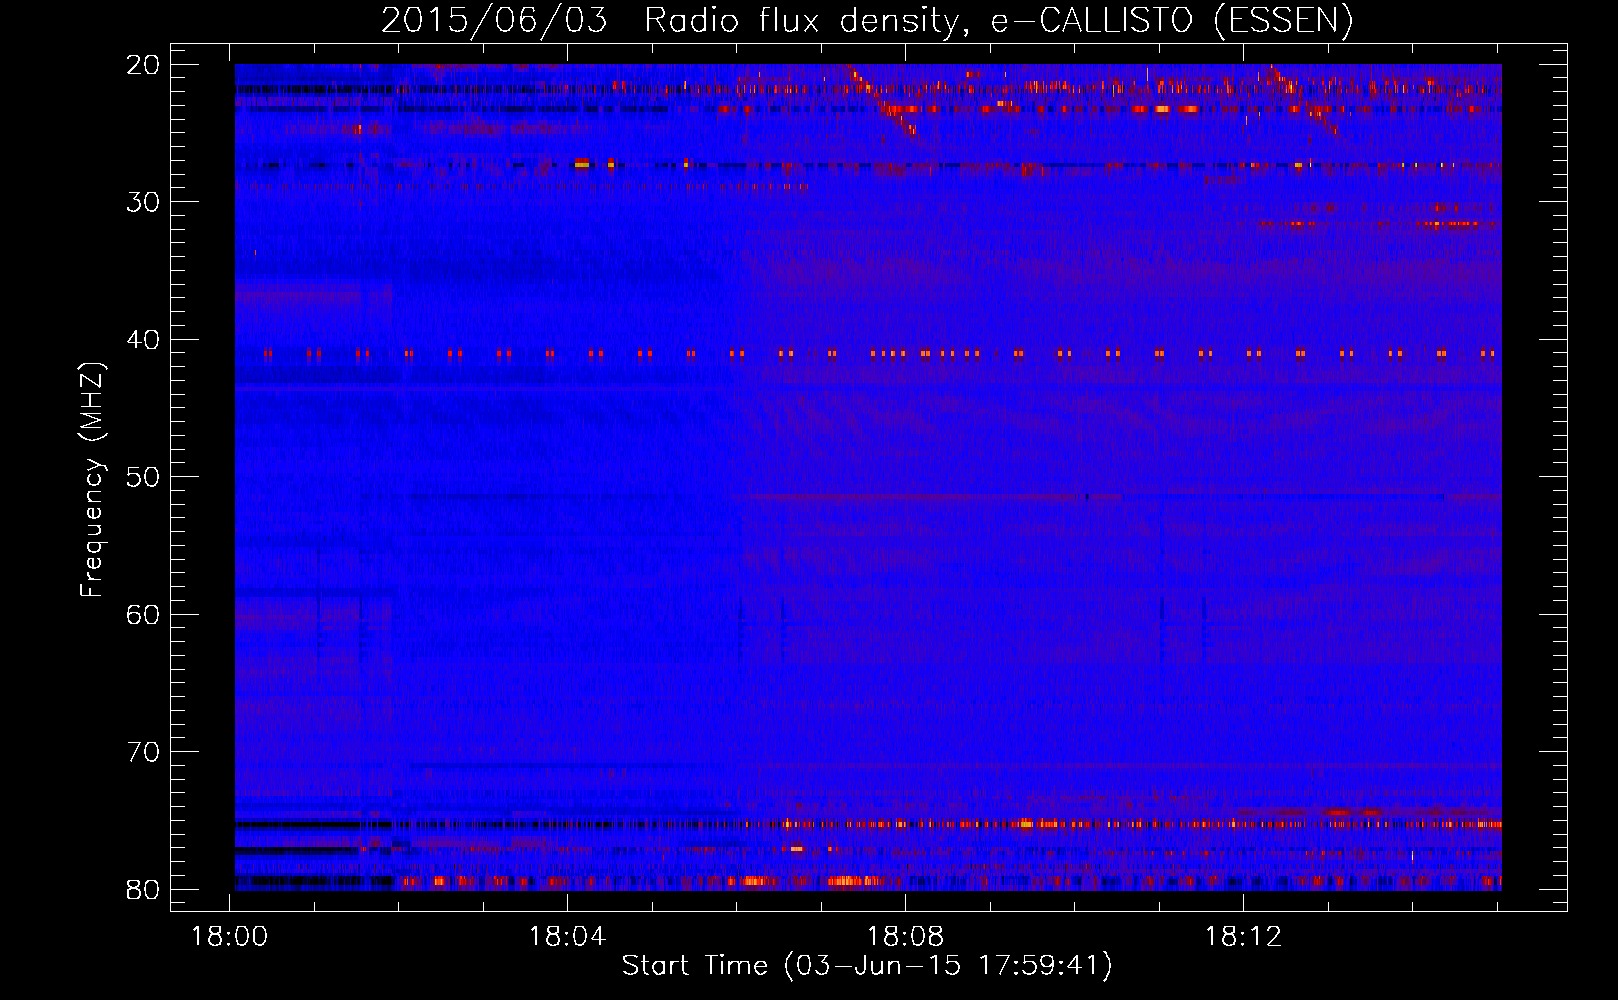Click the 20 frequency tick label
1618x1000 pixels.
144,65
